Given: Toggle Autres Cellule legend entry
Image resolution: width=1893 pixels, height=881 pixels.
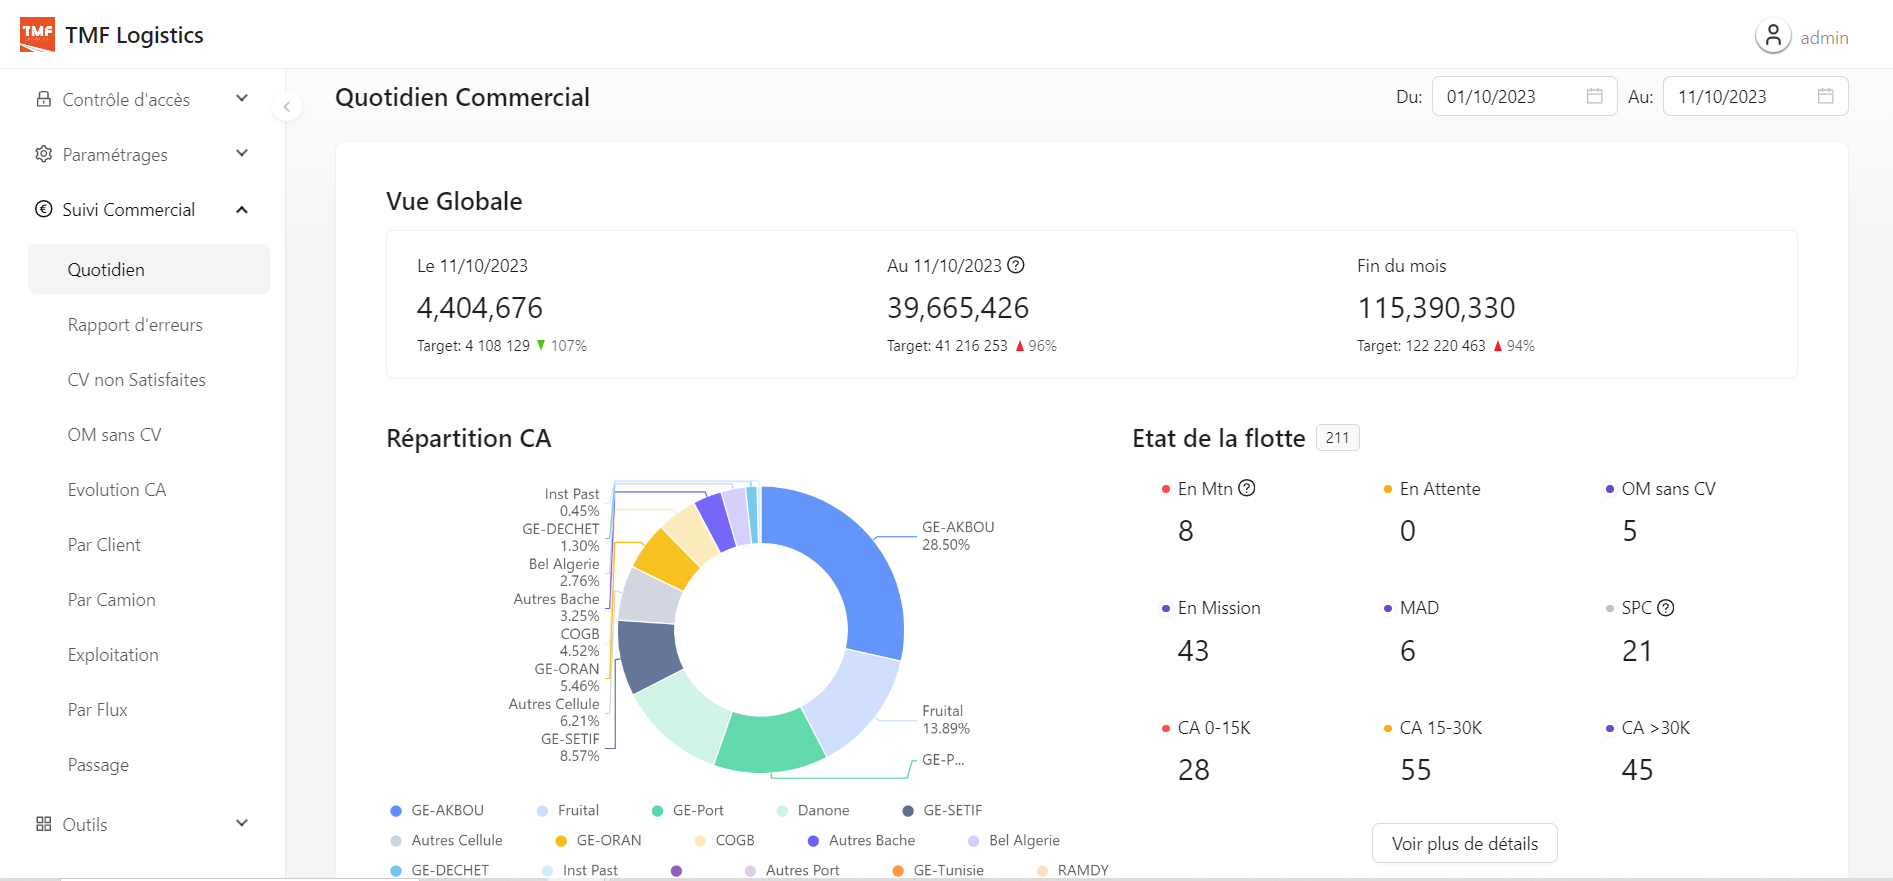Looking at the screenshot, I should [446, 840].
